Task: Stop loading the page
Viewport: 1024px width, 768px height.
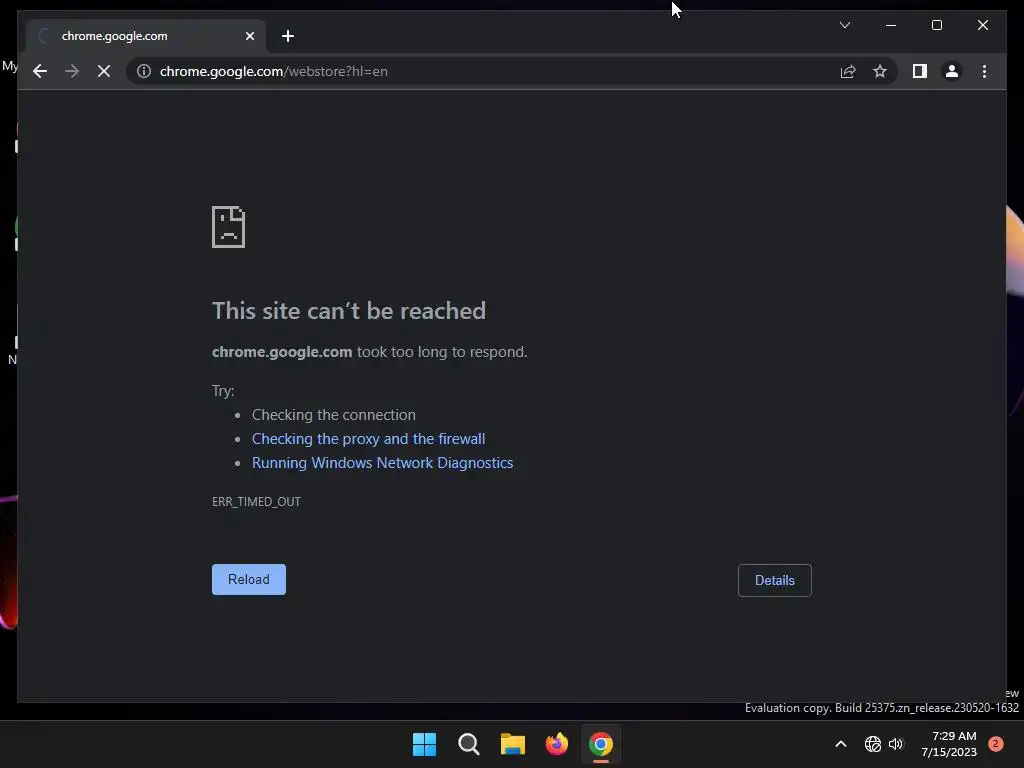Action: coord(104,71)
